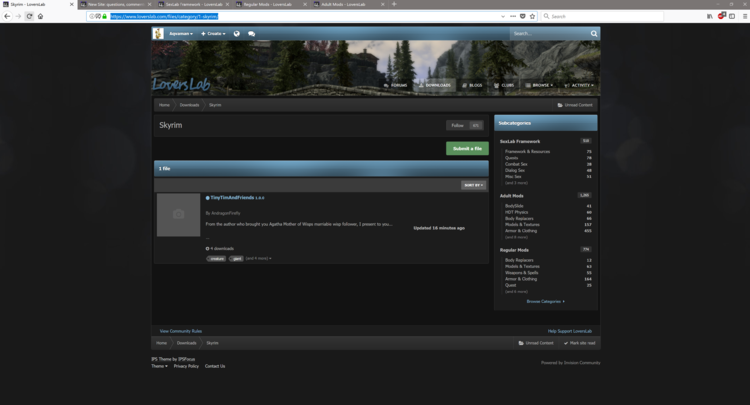Image resolution: width=750 pixels, height=405 pixels.
Task: Click the Downloads link in the top breadcrumb
Action: coord(189,105)
